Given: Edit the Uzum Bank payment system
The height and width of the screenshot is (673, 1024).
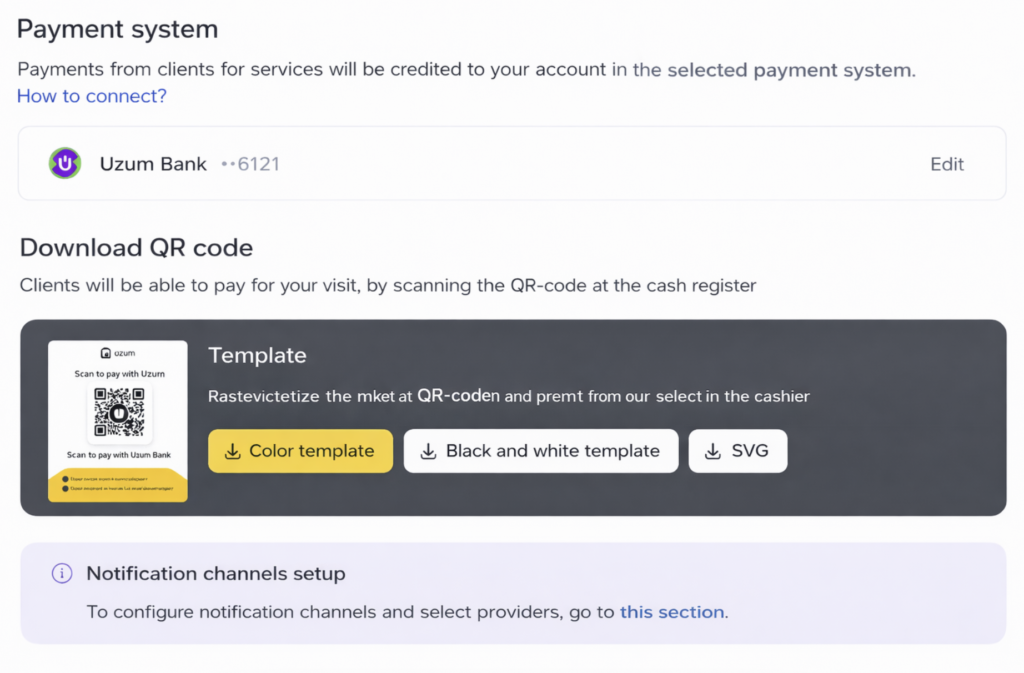Looking at the screenshot, I should [x=947, y=164].
